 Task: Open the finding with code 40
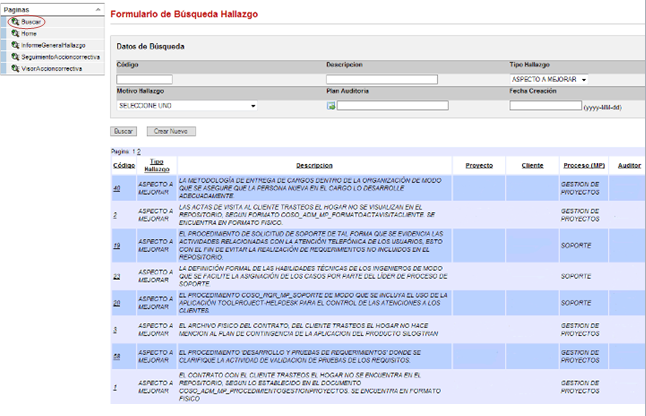pyautogui.click(x=117, y=187)
